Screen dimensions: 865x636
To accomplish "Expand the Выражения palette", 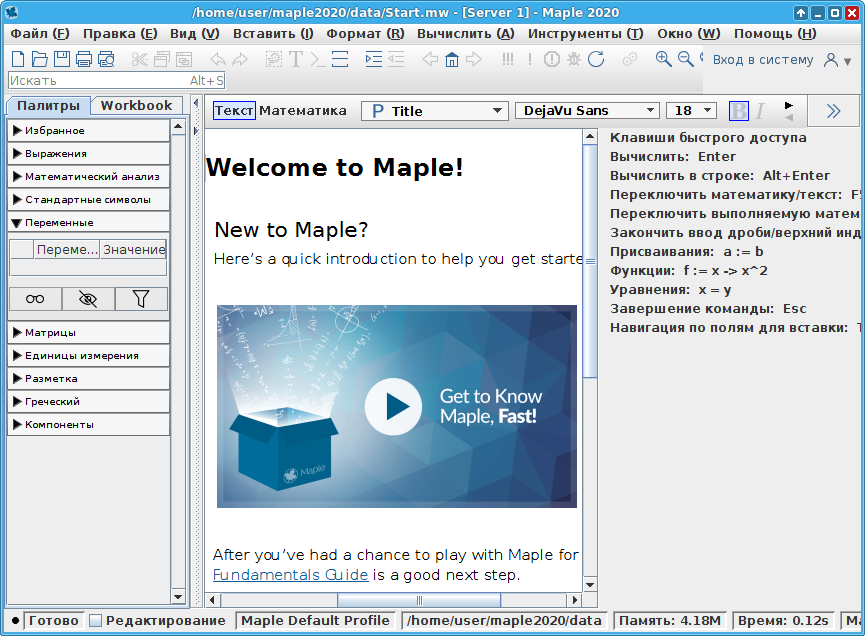I will 88,153.
